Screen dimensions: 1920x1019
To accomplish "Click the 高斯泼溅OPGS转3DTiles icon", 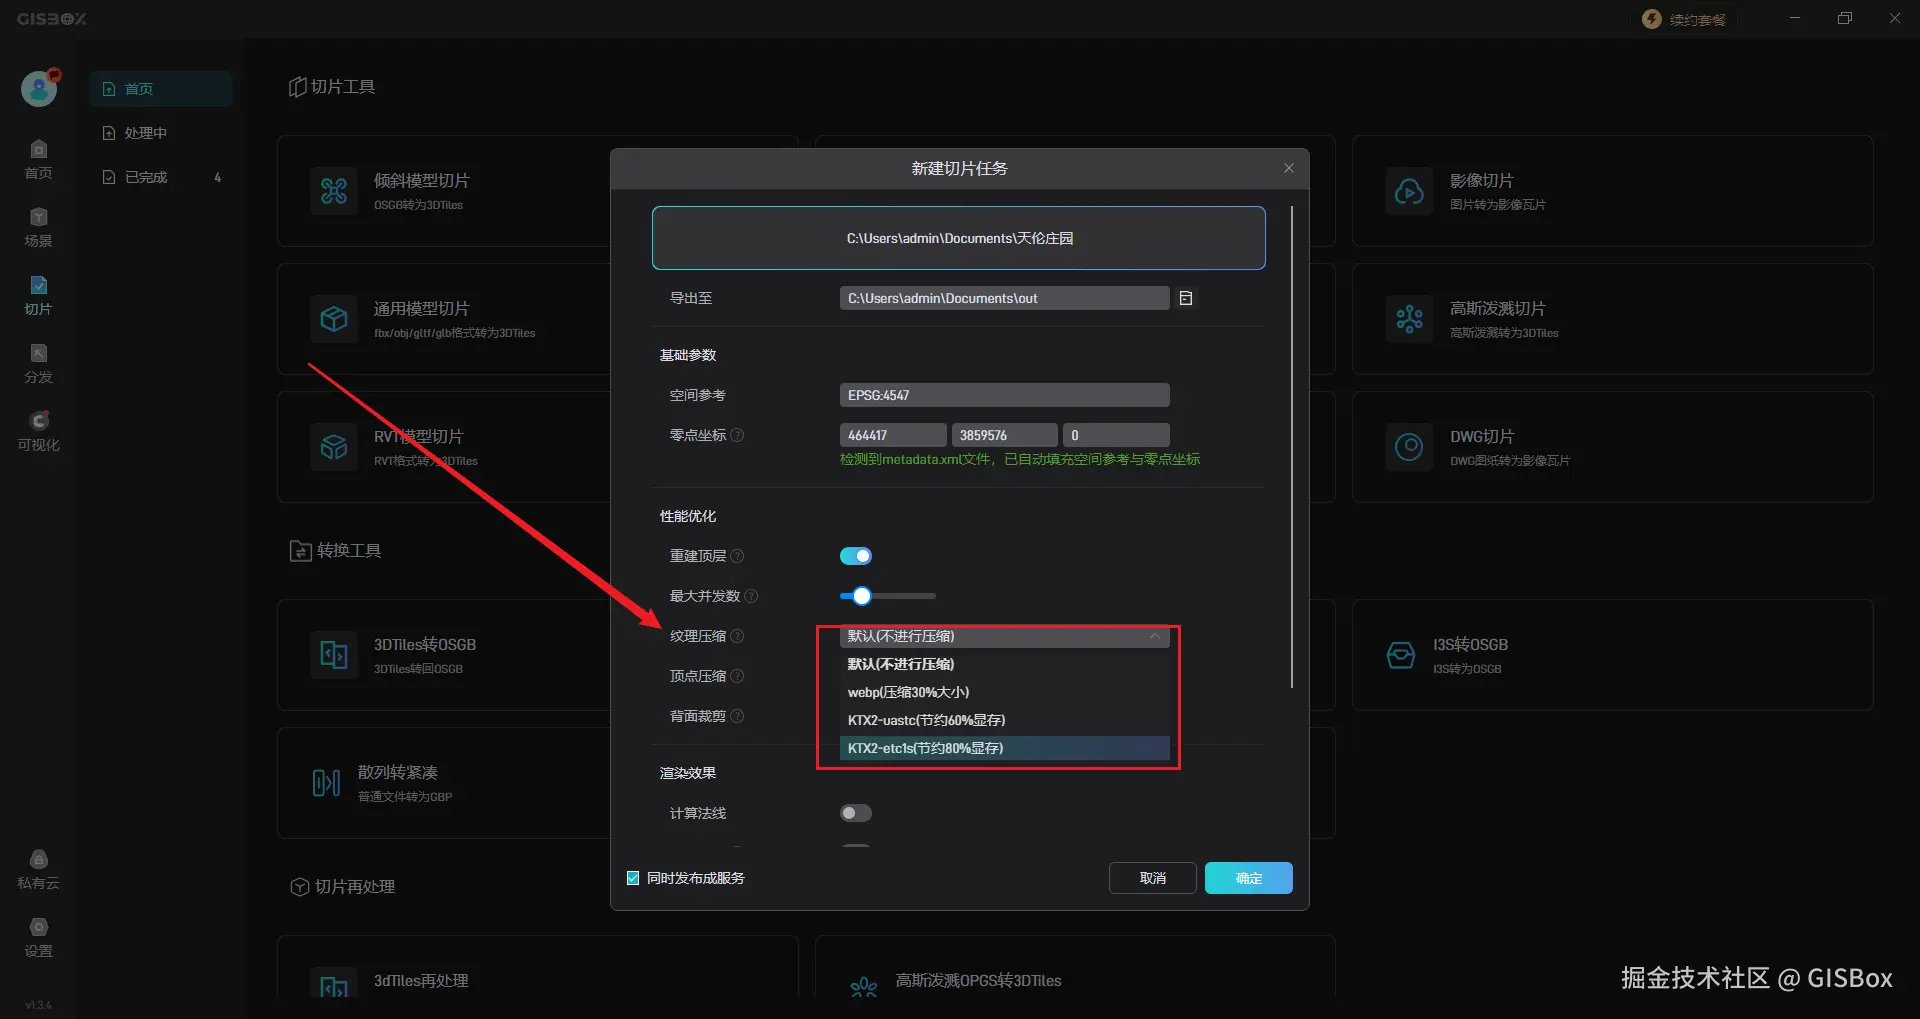I will click(x=864, y=986).
